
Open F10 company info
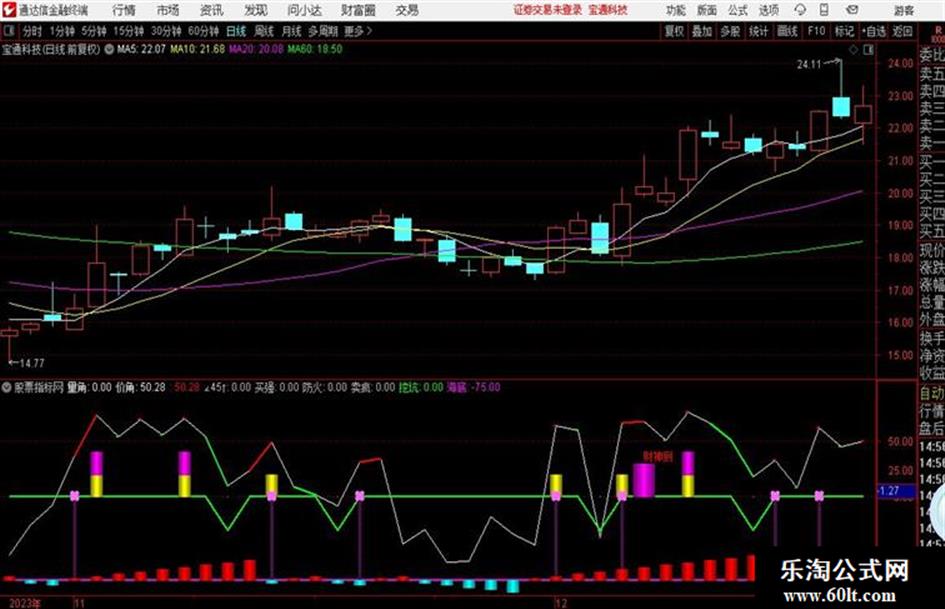[816, 31]
